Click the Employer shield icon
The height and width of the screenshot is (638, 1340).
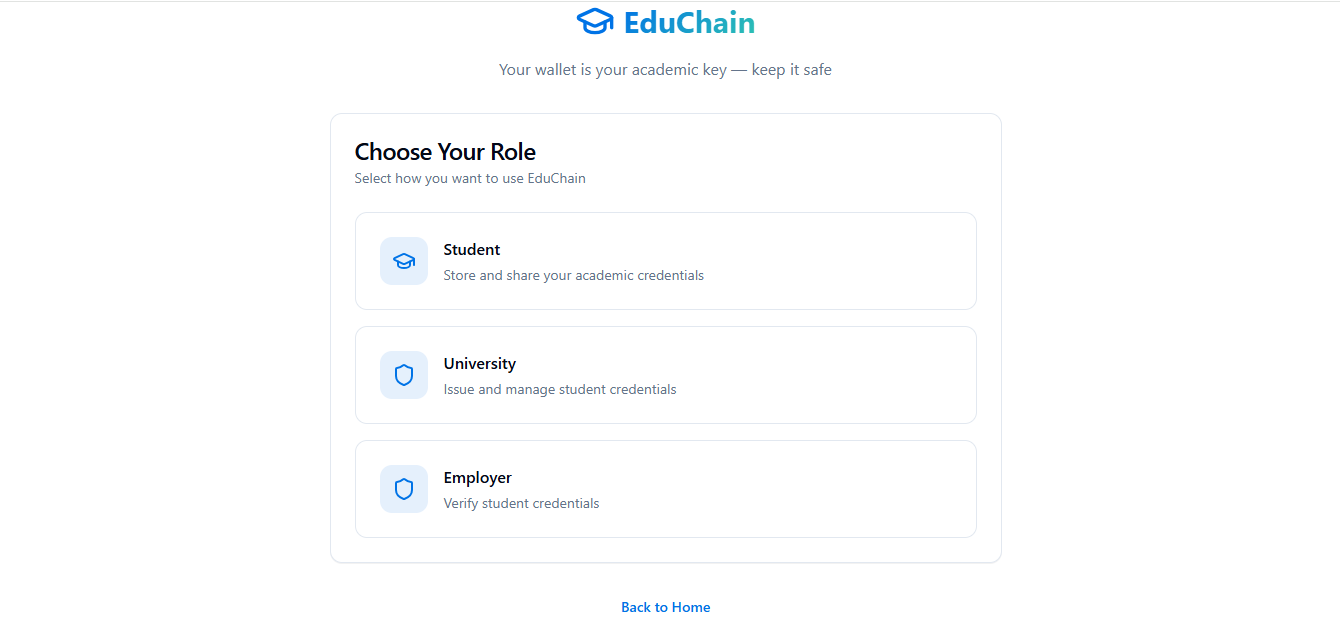pyautogui.click(x=404, y=489)
